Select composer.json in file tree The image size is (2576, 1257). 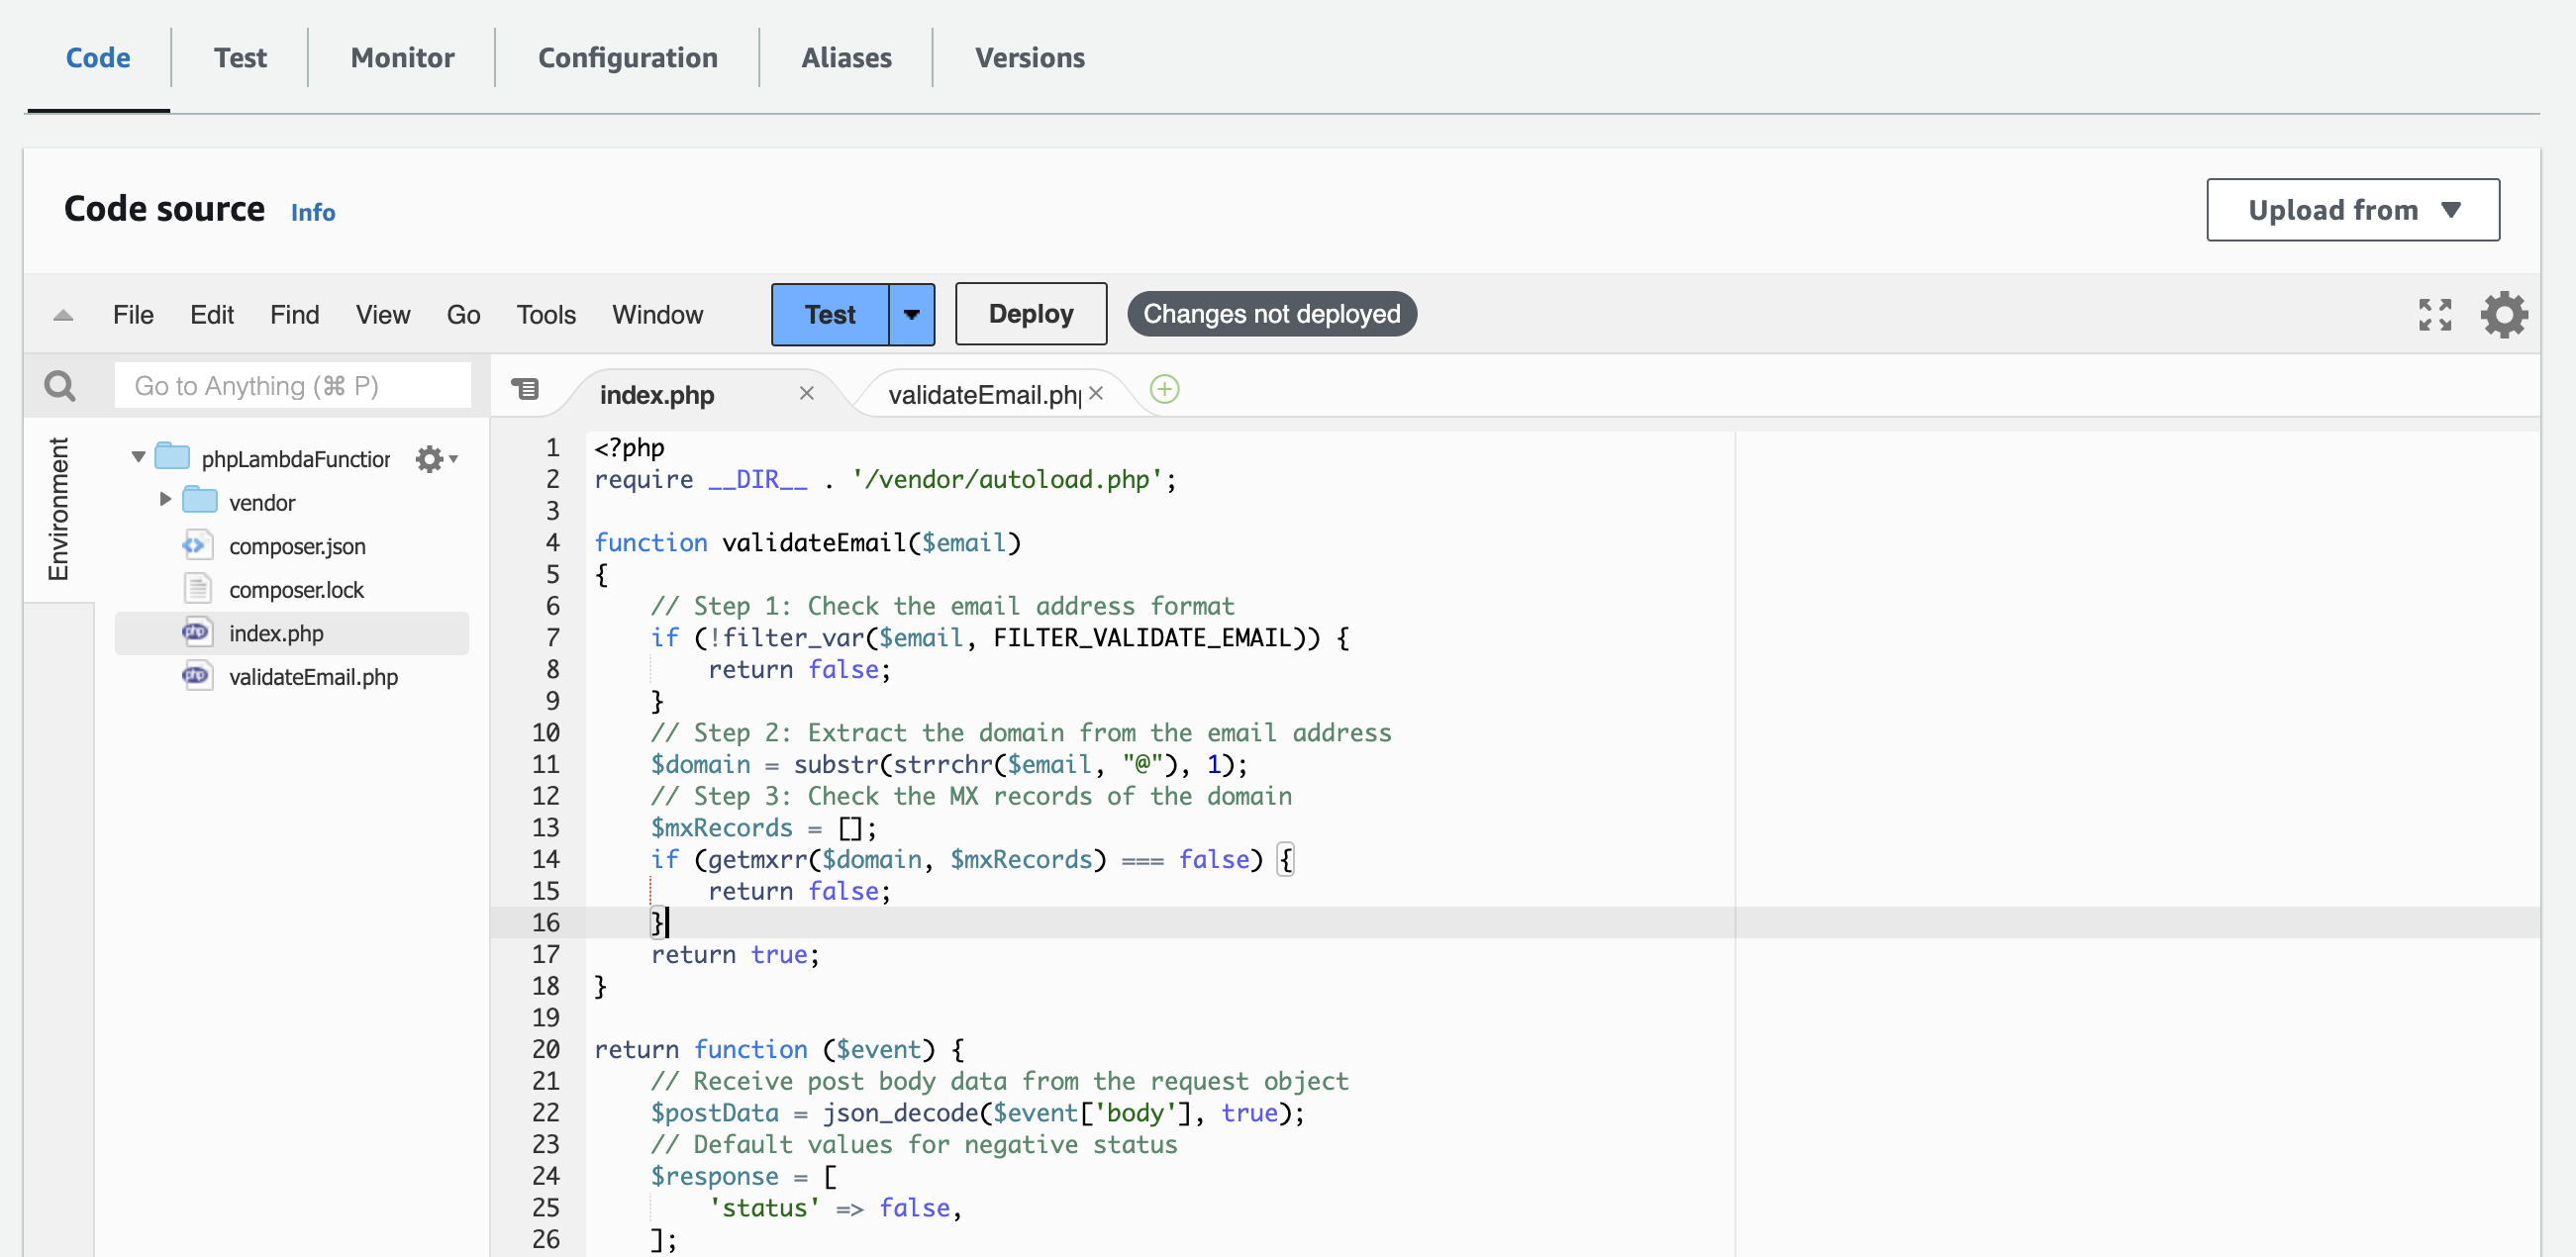tap(297, 546)
